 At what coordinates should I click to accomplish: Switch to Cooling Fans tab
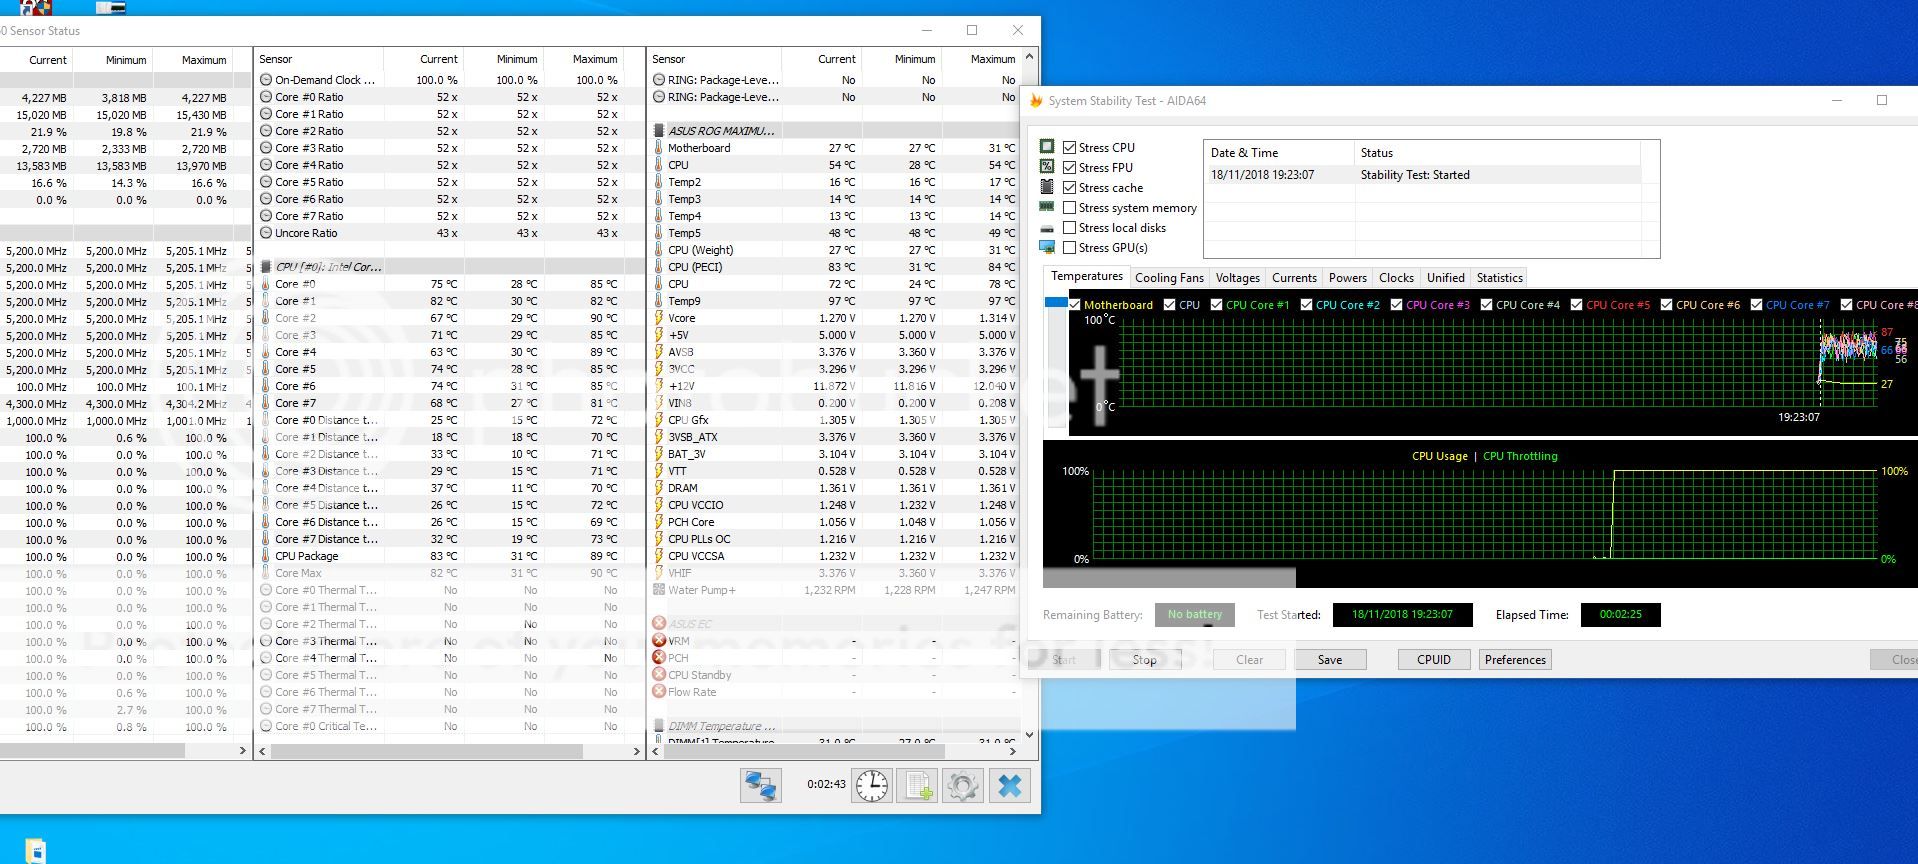tap(1169, 278)
